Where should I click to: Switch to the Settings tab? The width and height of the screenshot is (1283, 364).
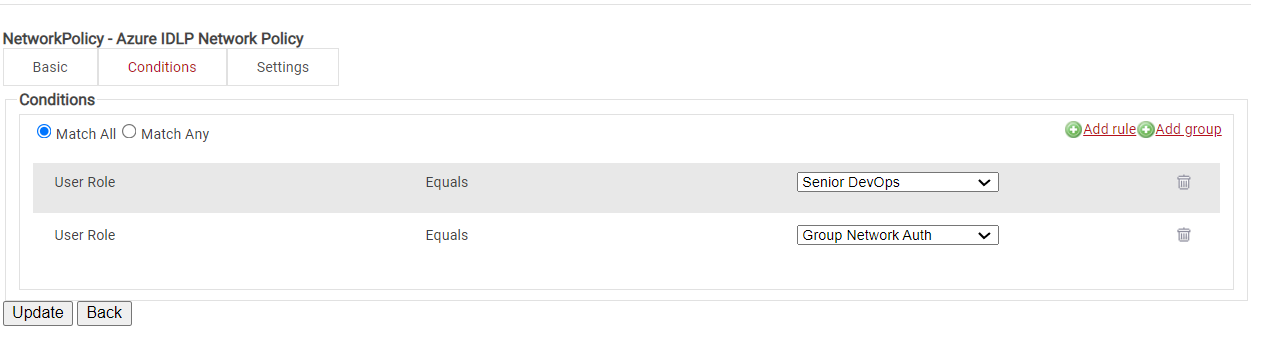click(283, 67)
